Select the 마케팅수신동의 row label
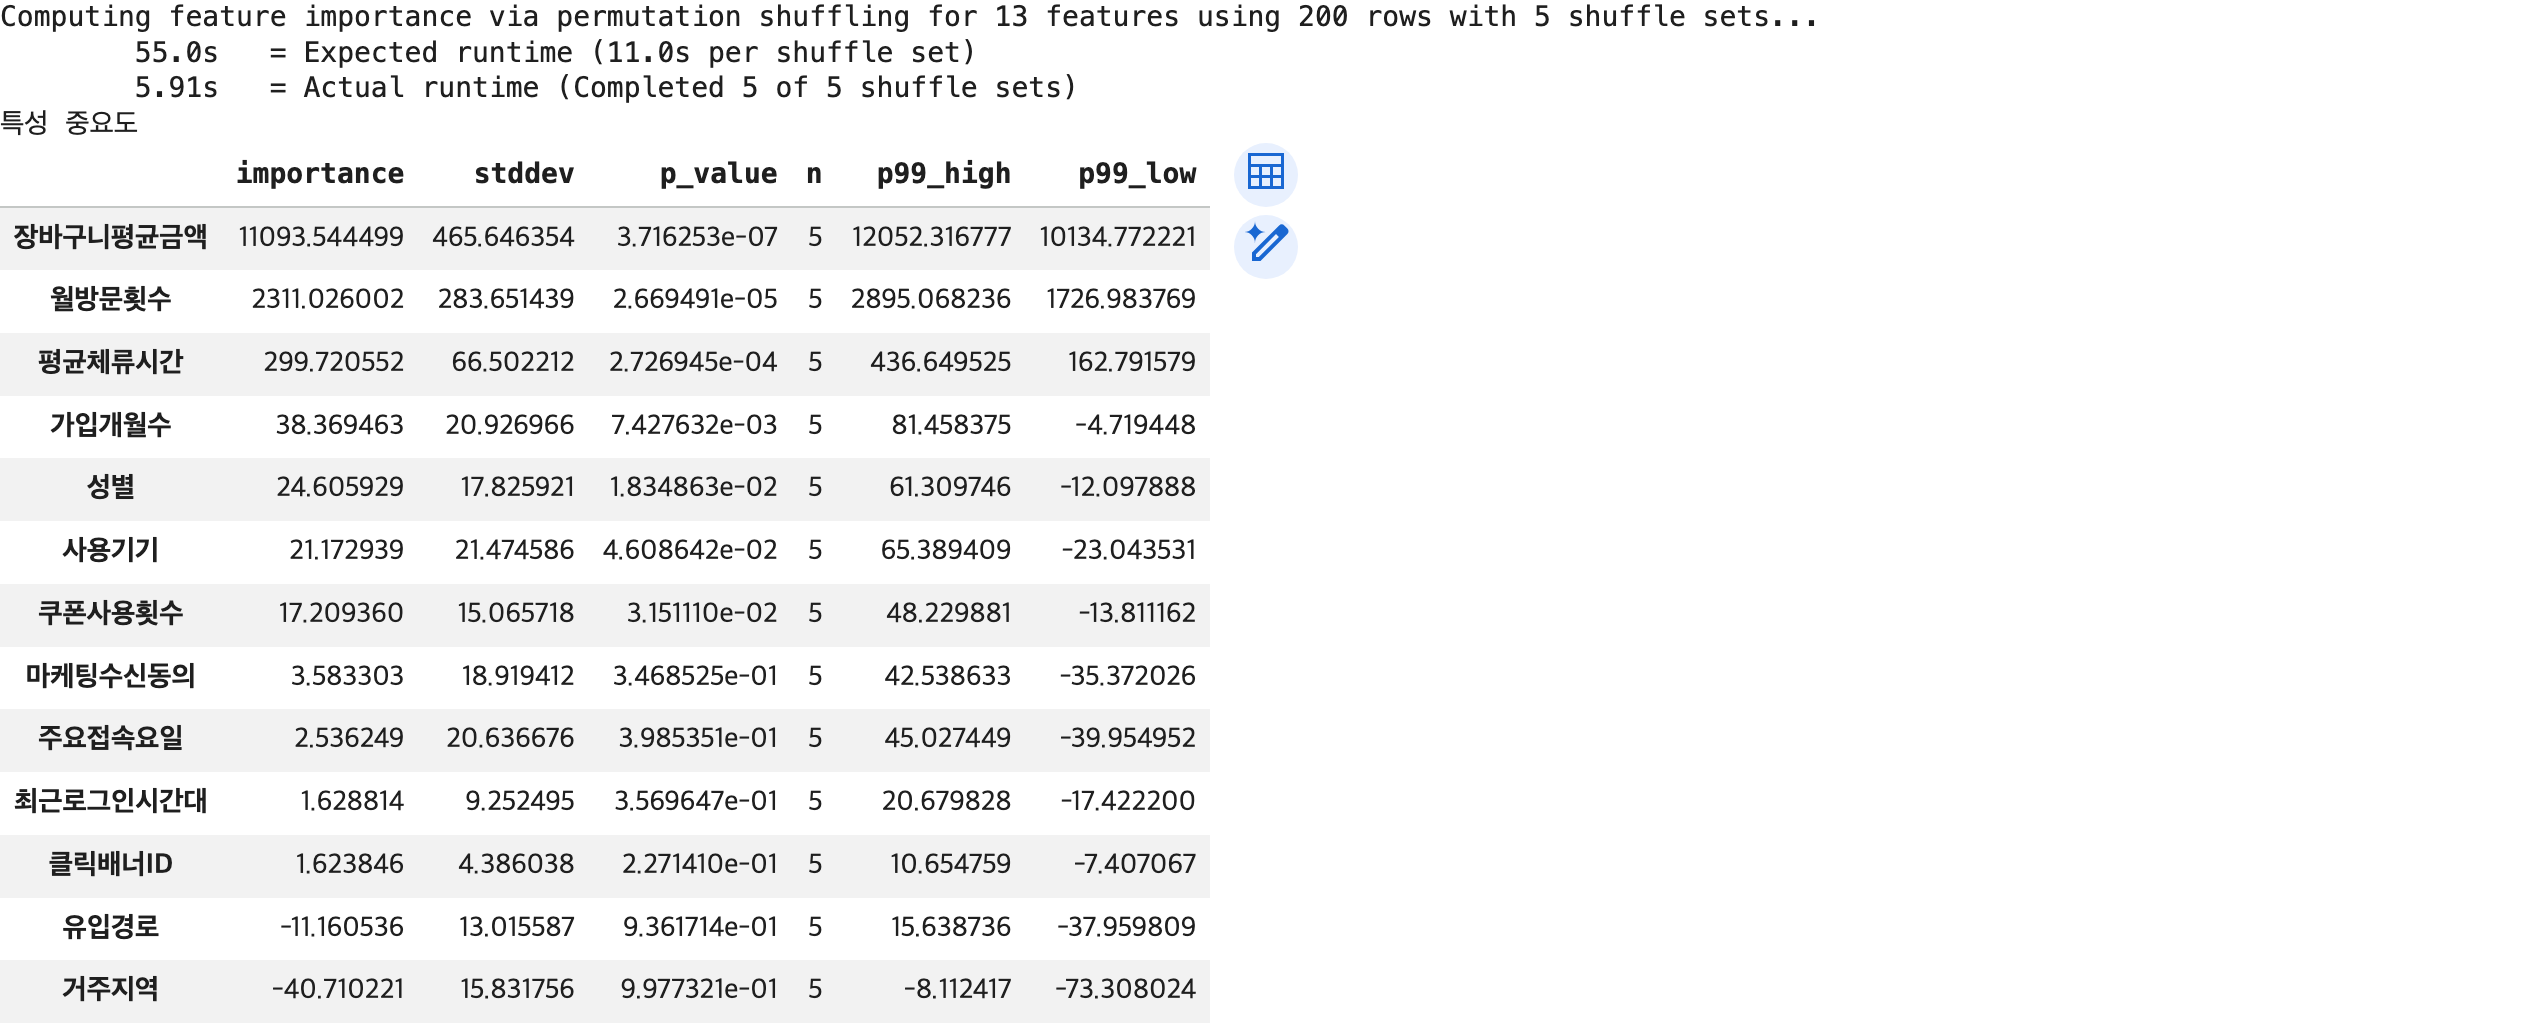Image resolution: width=2548 pixels, height=1023 pixels. click(110, 676)
